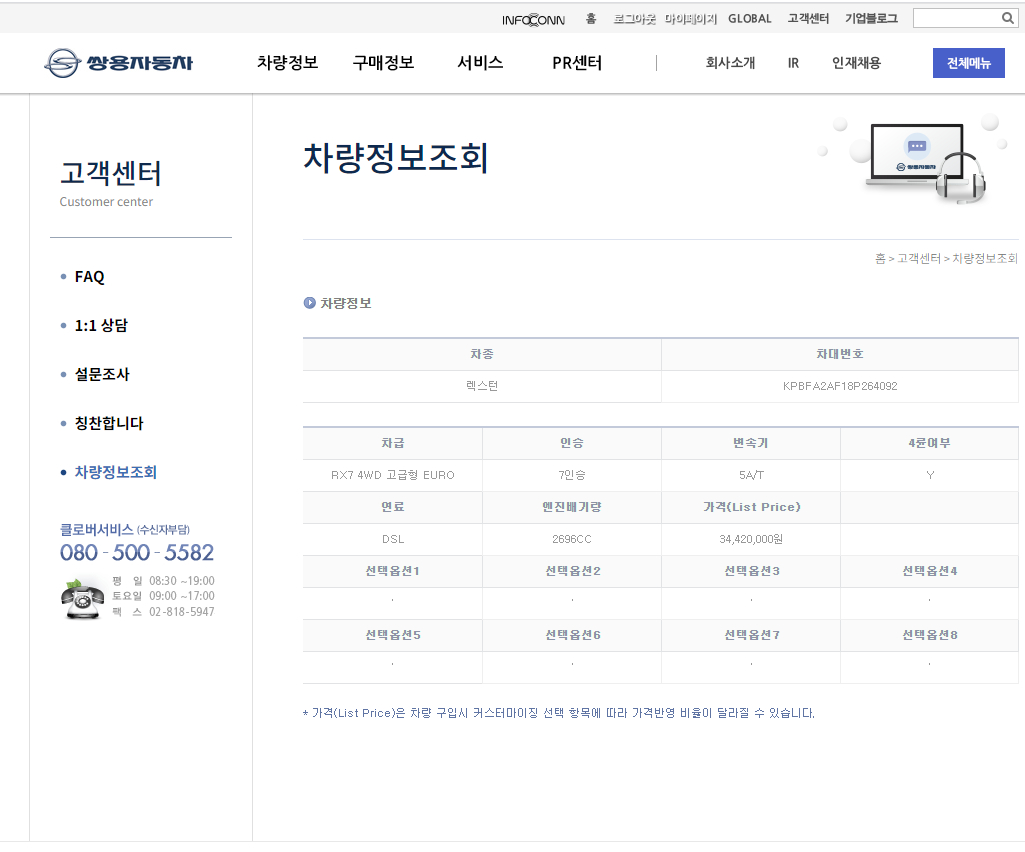Image resolution: width=1025 pixels, height=852 pixels.
Task: Click the 선택옵션1 header cell
Action: (392, 571)
